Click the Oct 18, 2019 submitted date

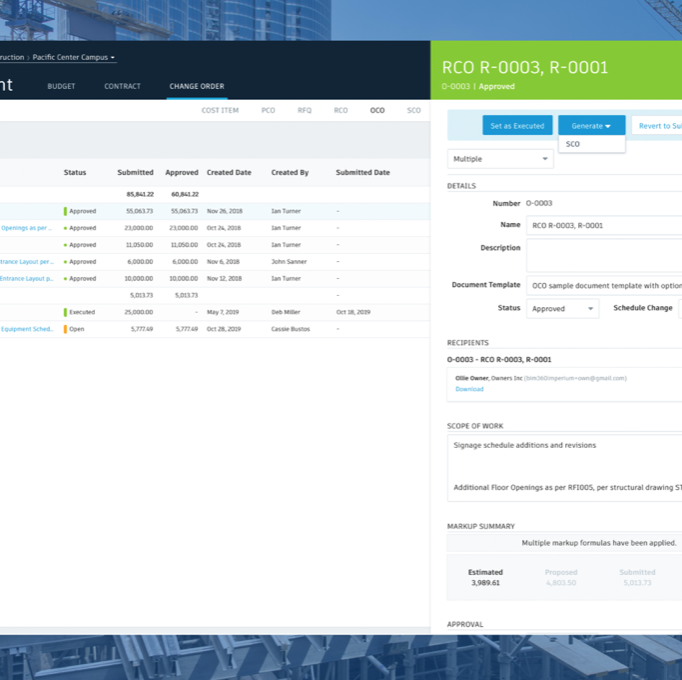(353, 312)
